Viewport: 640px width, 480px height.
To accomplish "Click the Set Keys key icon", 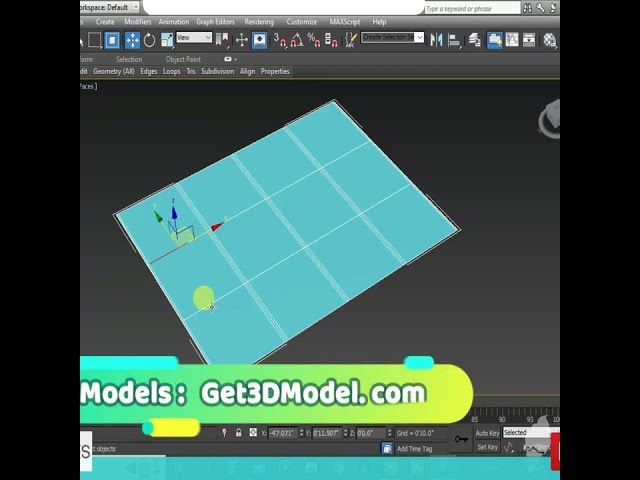I will click(461, 439).
